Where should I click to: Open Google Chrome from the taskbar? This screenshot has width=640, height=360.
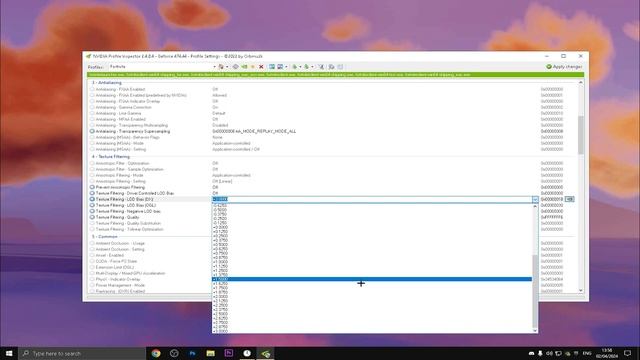coord(156,353)
